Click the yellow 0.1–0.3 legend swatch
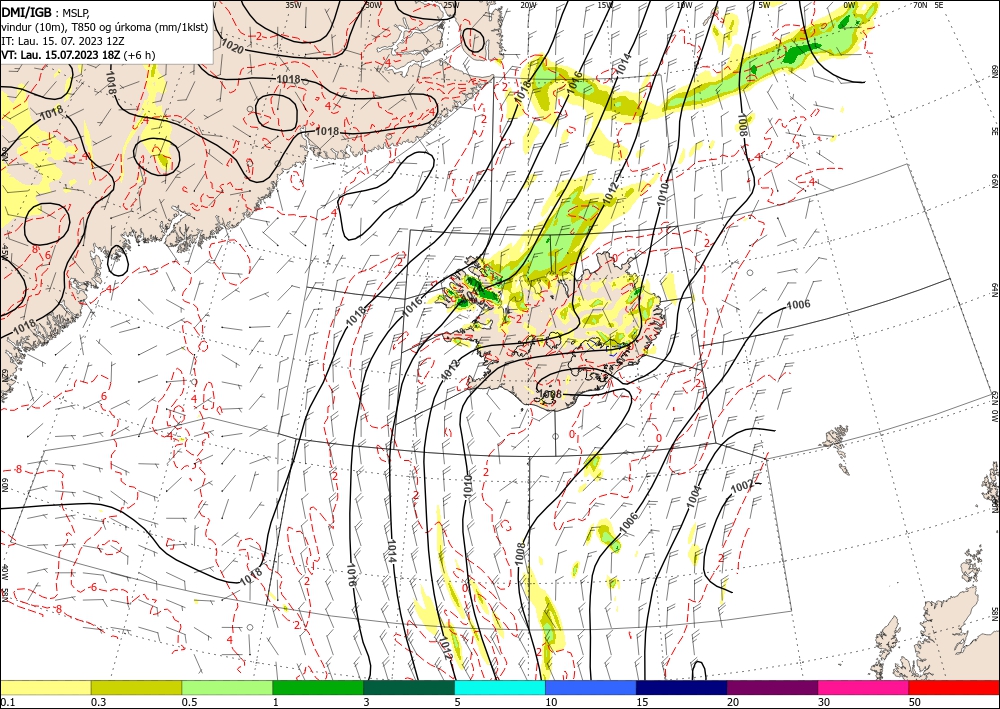 point(45,688)
